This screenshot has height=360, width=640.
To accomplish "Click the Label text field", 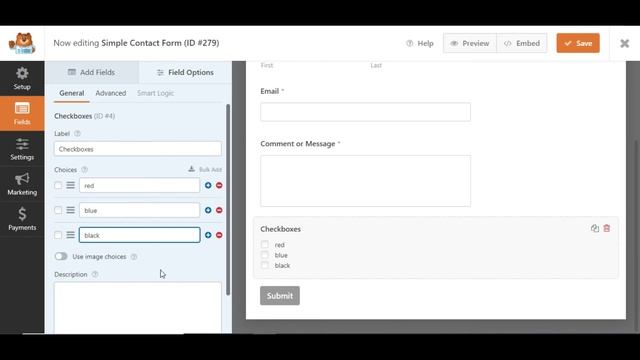I will (138, 149).
